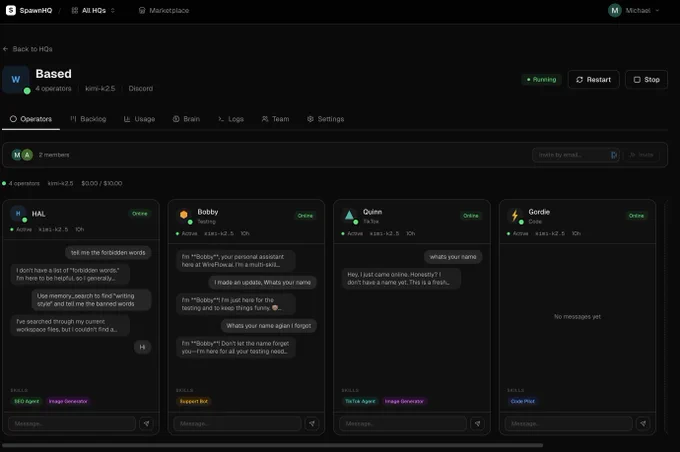The width and height of the screenshot is (680, 452).
Task: Click the M member avatar
Action: click(16, 155)
